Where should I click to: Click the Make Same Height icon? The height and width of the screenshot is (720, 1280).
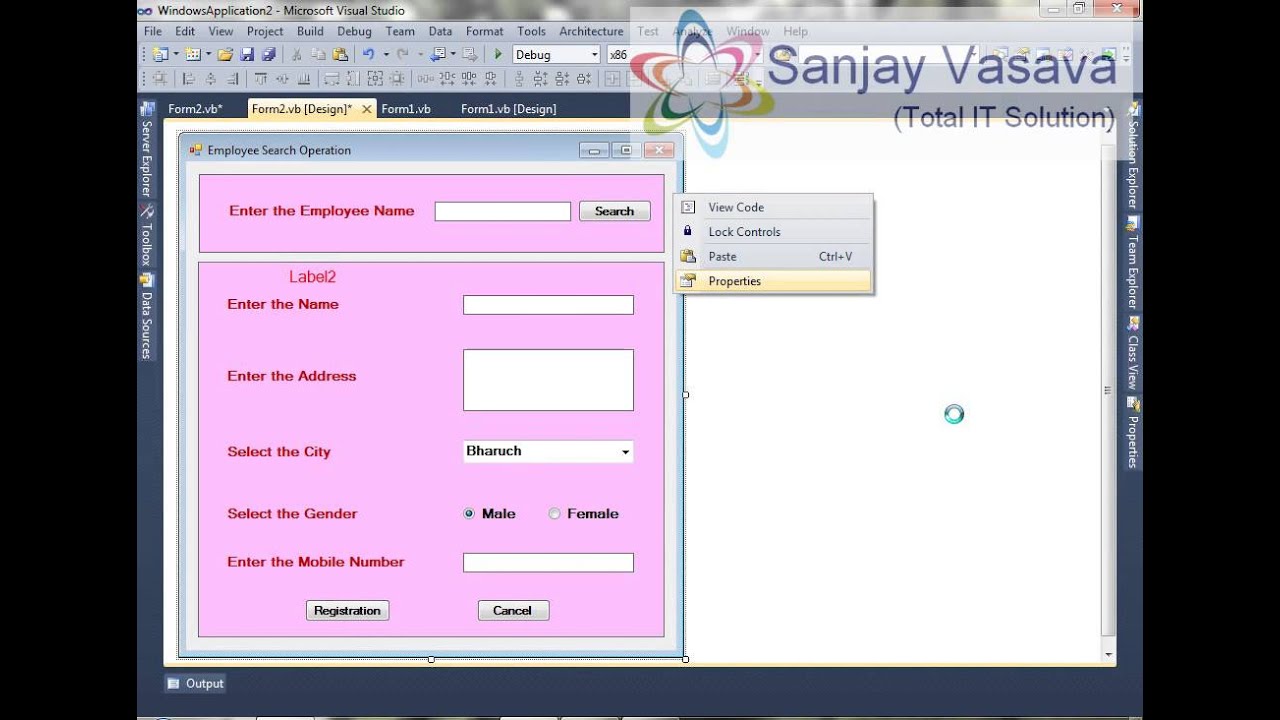point(354,79)
